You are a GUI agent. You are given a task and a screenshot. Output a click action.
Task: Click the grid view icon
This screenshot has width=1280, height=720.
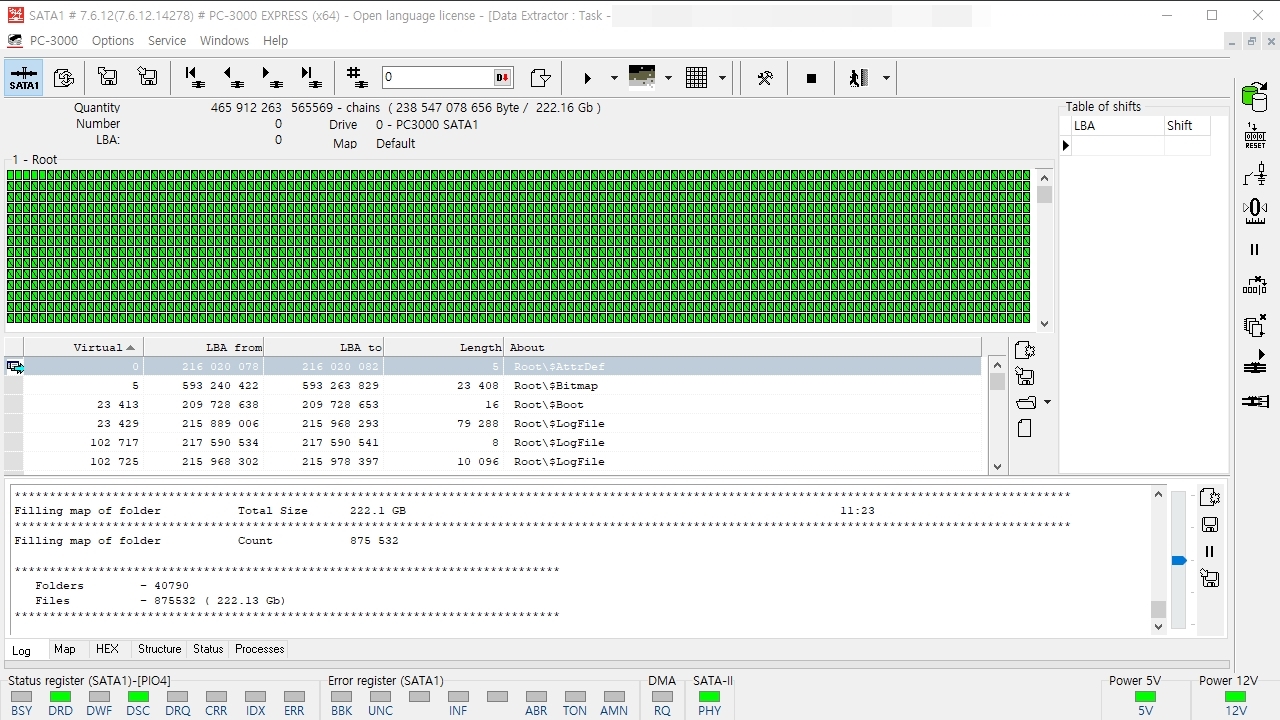click(697, 78)
